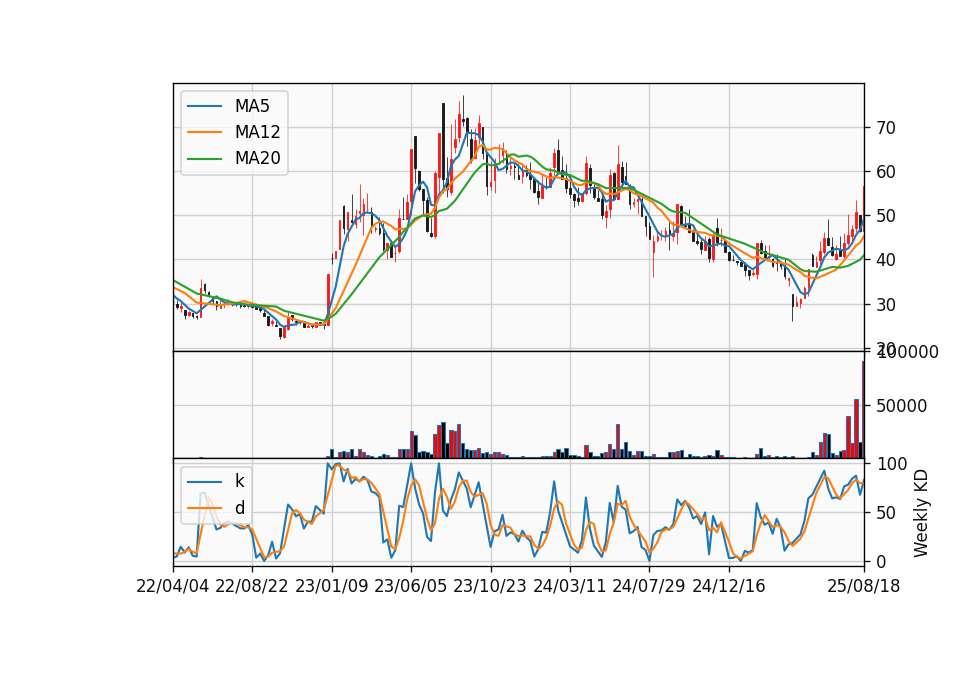
Task: Select the orange MA12 legend line sample
Action: 204,132
